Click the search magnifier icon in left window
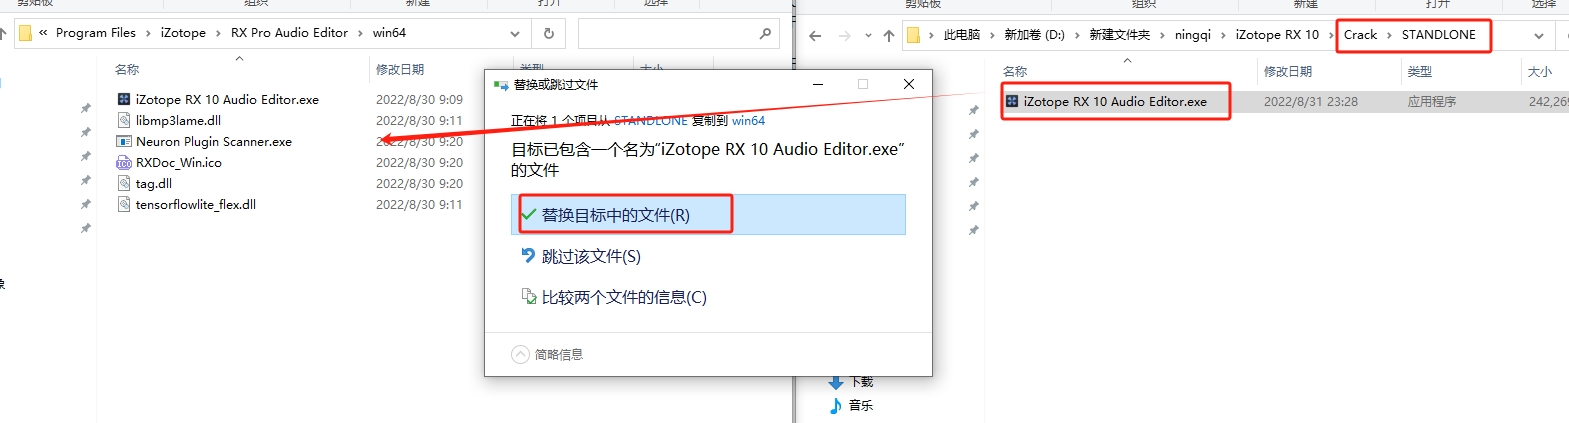Screen dimensions: 1569x423 [765, 33]
